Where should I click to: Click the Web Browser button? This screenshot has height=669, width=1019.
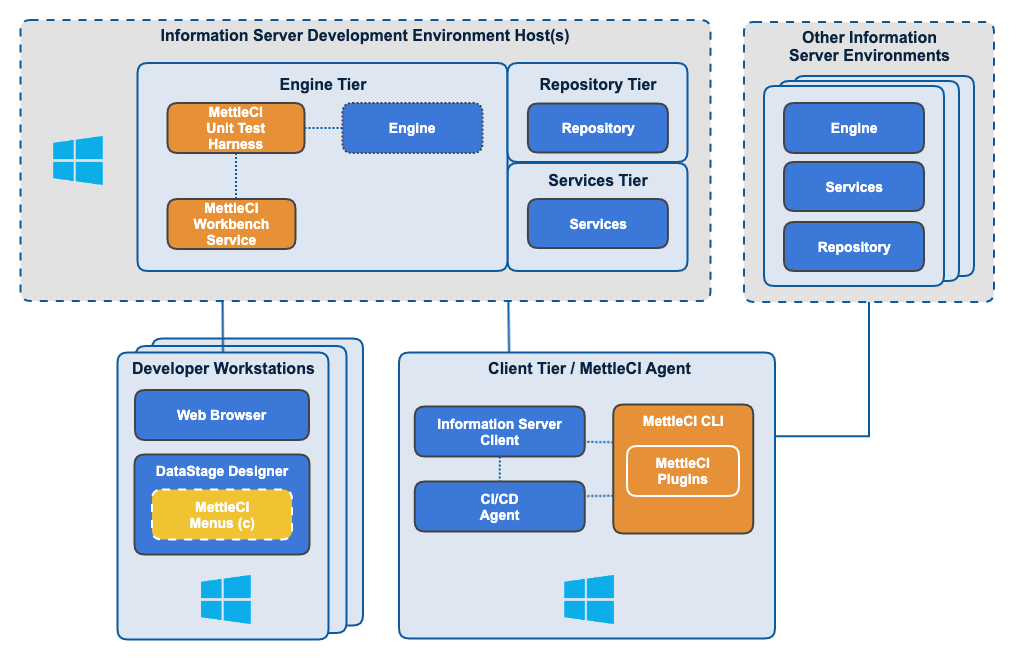tap(221, 415)
